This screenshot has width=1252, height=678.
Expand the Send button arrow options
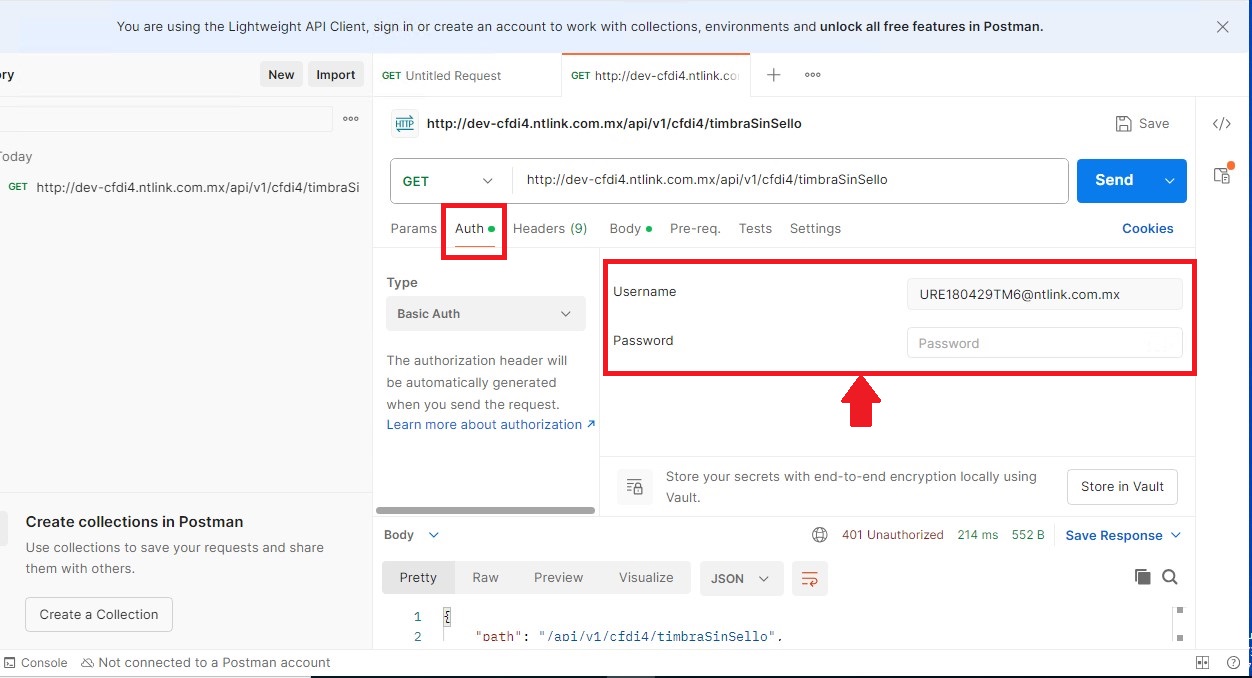1169,181
